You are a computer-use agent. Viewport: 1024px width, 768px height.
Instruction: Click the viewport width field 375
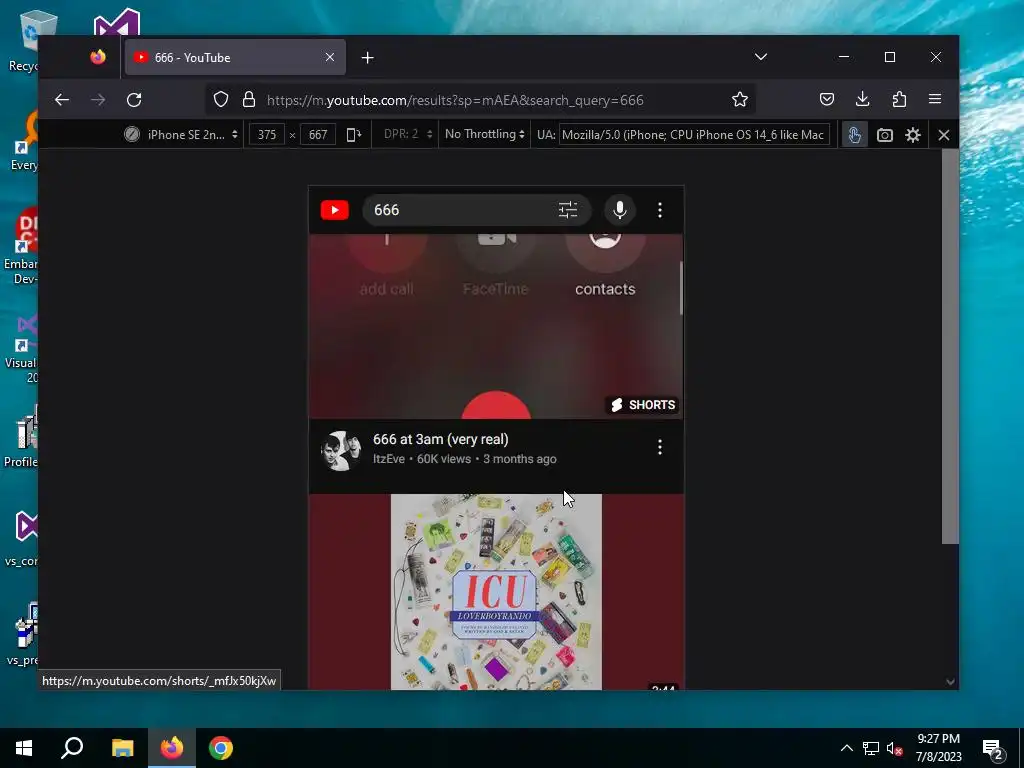(x=266, y=135)
